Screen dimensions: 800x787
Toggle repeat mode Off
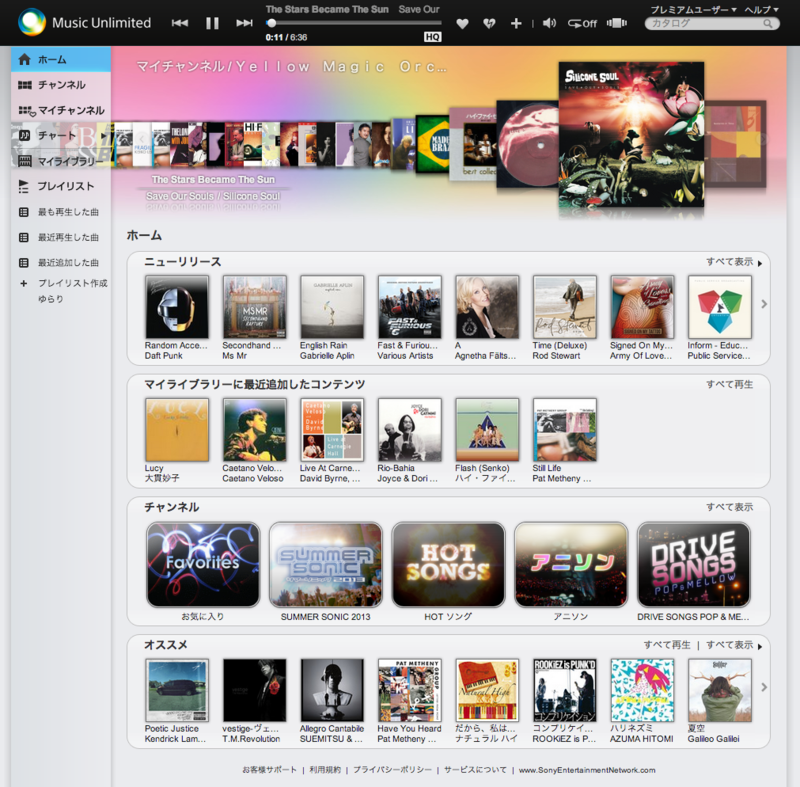coord(582,23)
